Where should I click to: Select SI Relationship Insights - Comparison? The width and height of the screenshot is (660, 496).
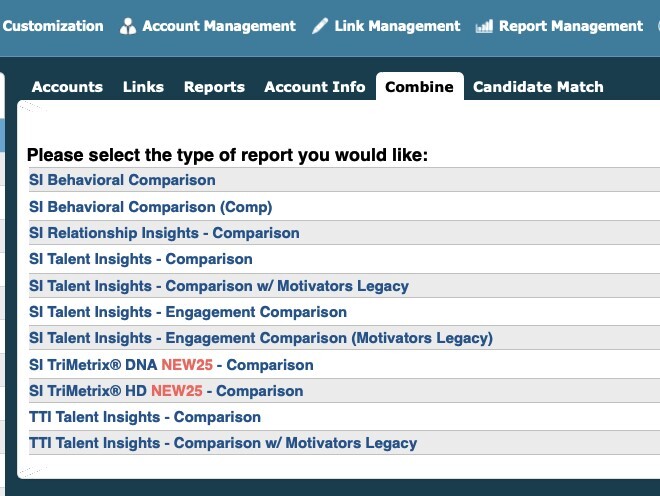pos(164,233)
